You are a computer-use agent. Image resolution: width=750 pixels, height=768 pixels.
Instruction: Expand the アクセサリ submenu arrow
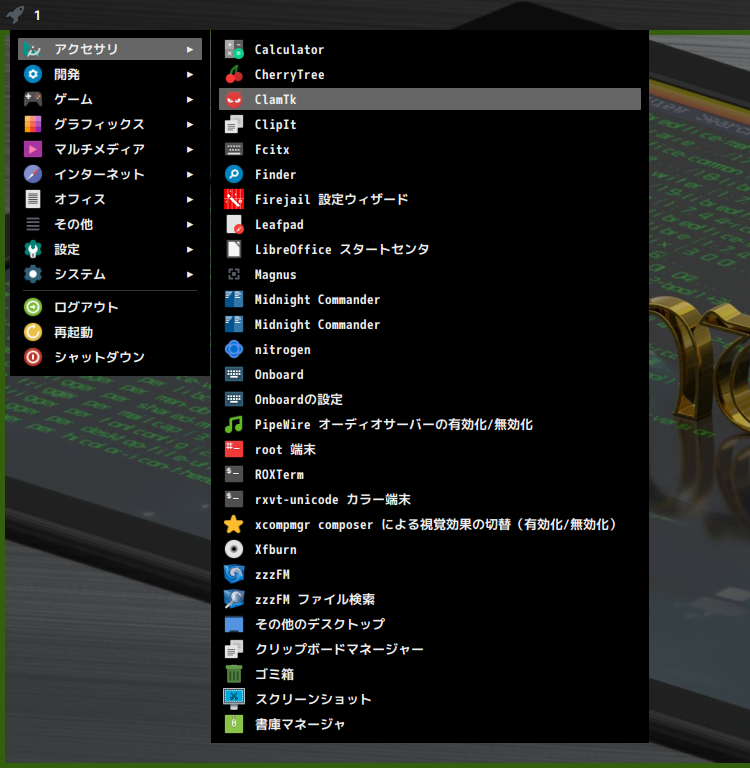click(190, 49)
